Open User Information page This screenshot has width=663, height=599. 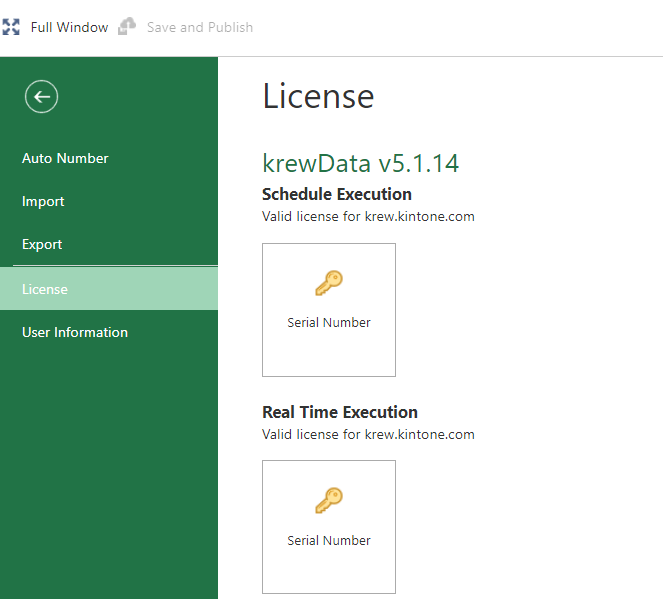(x=109, y=332)
